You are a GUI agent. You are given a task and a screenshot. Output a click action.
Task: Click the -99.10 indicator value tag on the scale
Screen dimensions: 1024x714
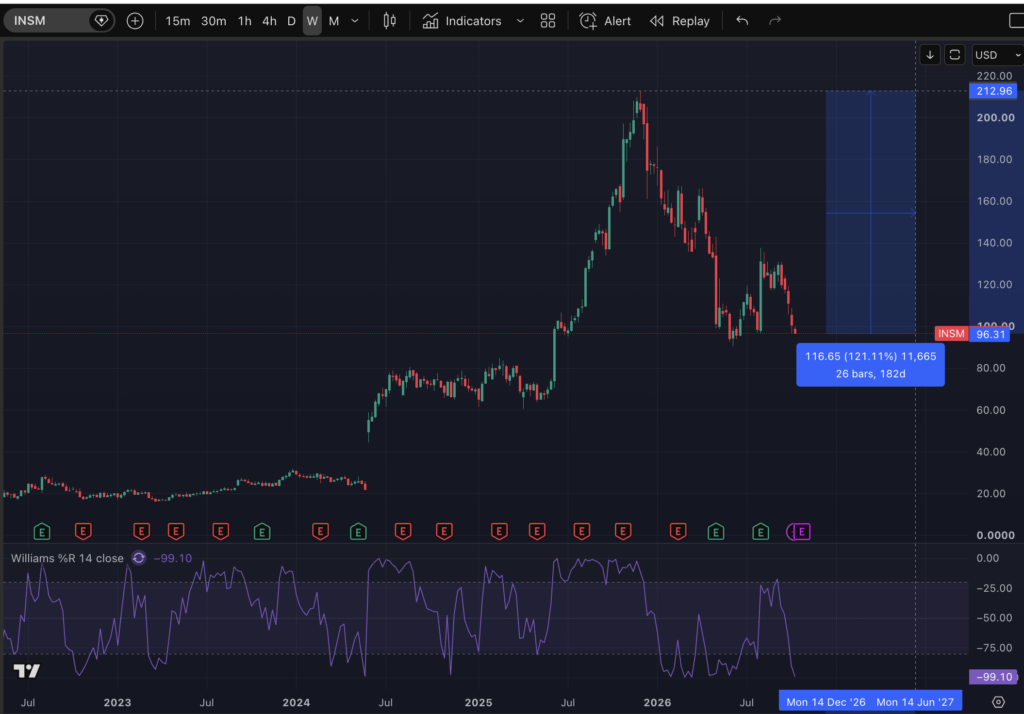993,677
